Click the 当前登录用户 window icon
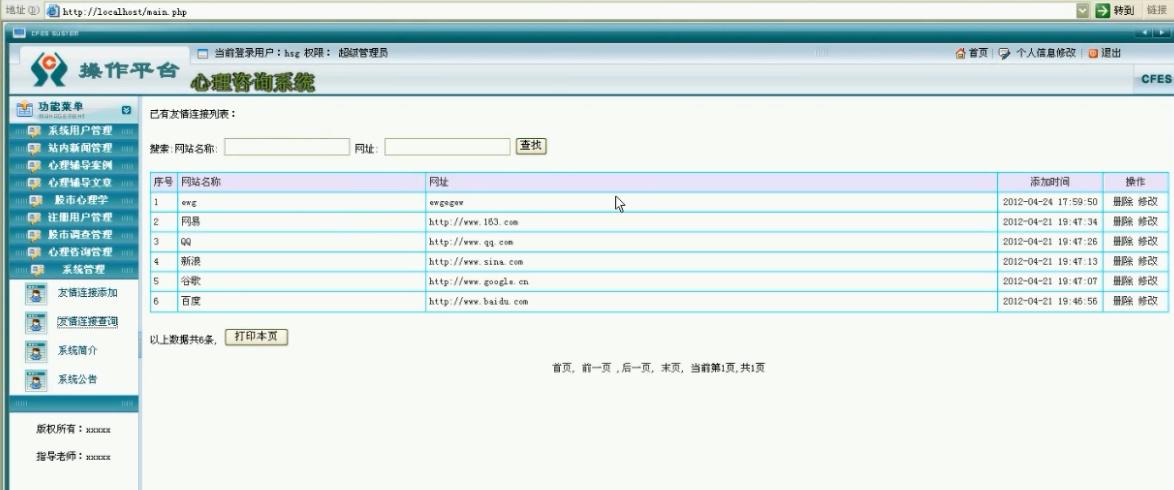The height and width of the screenshot is (490, 1174). click(202, 53)
